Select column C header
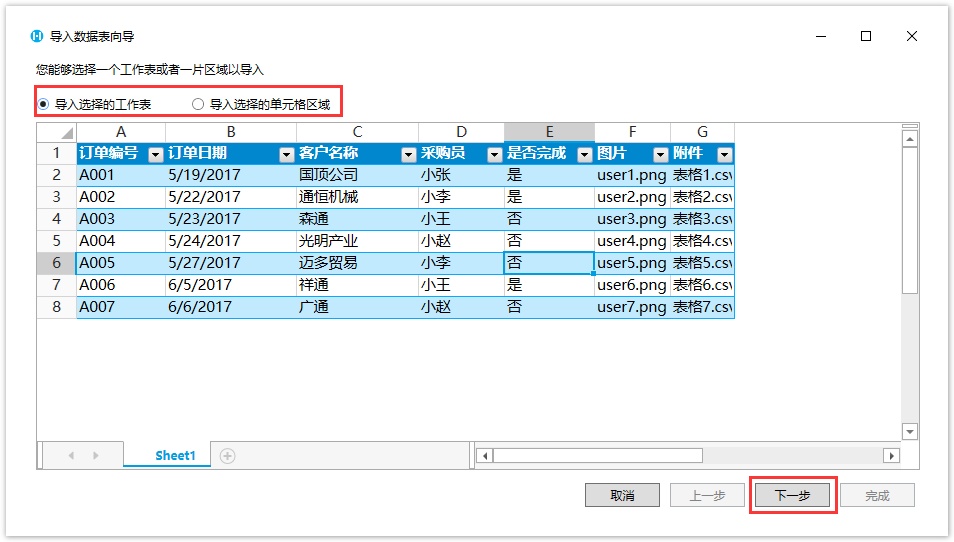This screenshot has width=954, height=542. [x=357, y=132]
